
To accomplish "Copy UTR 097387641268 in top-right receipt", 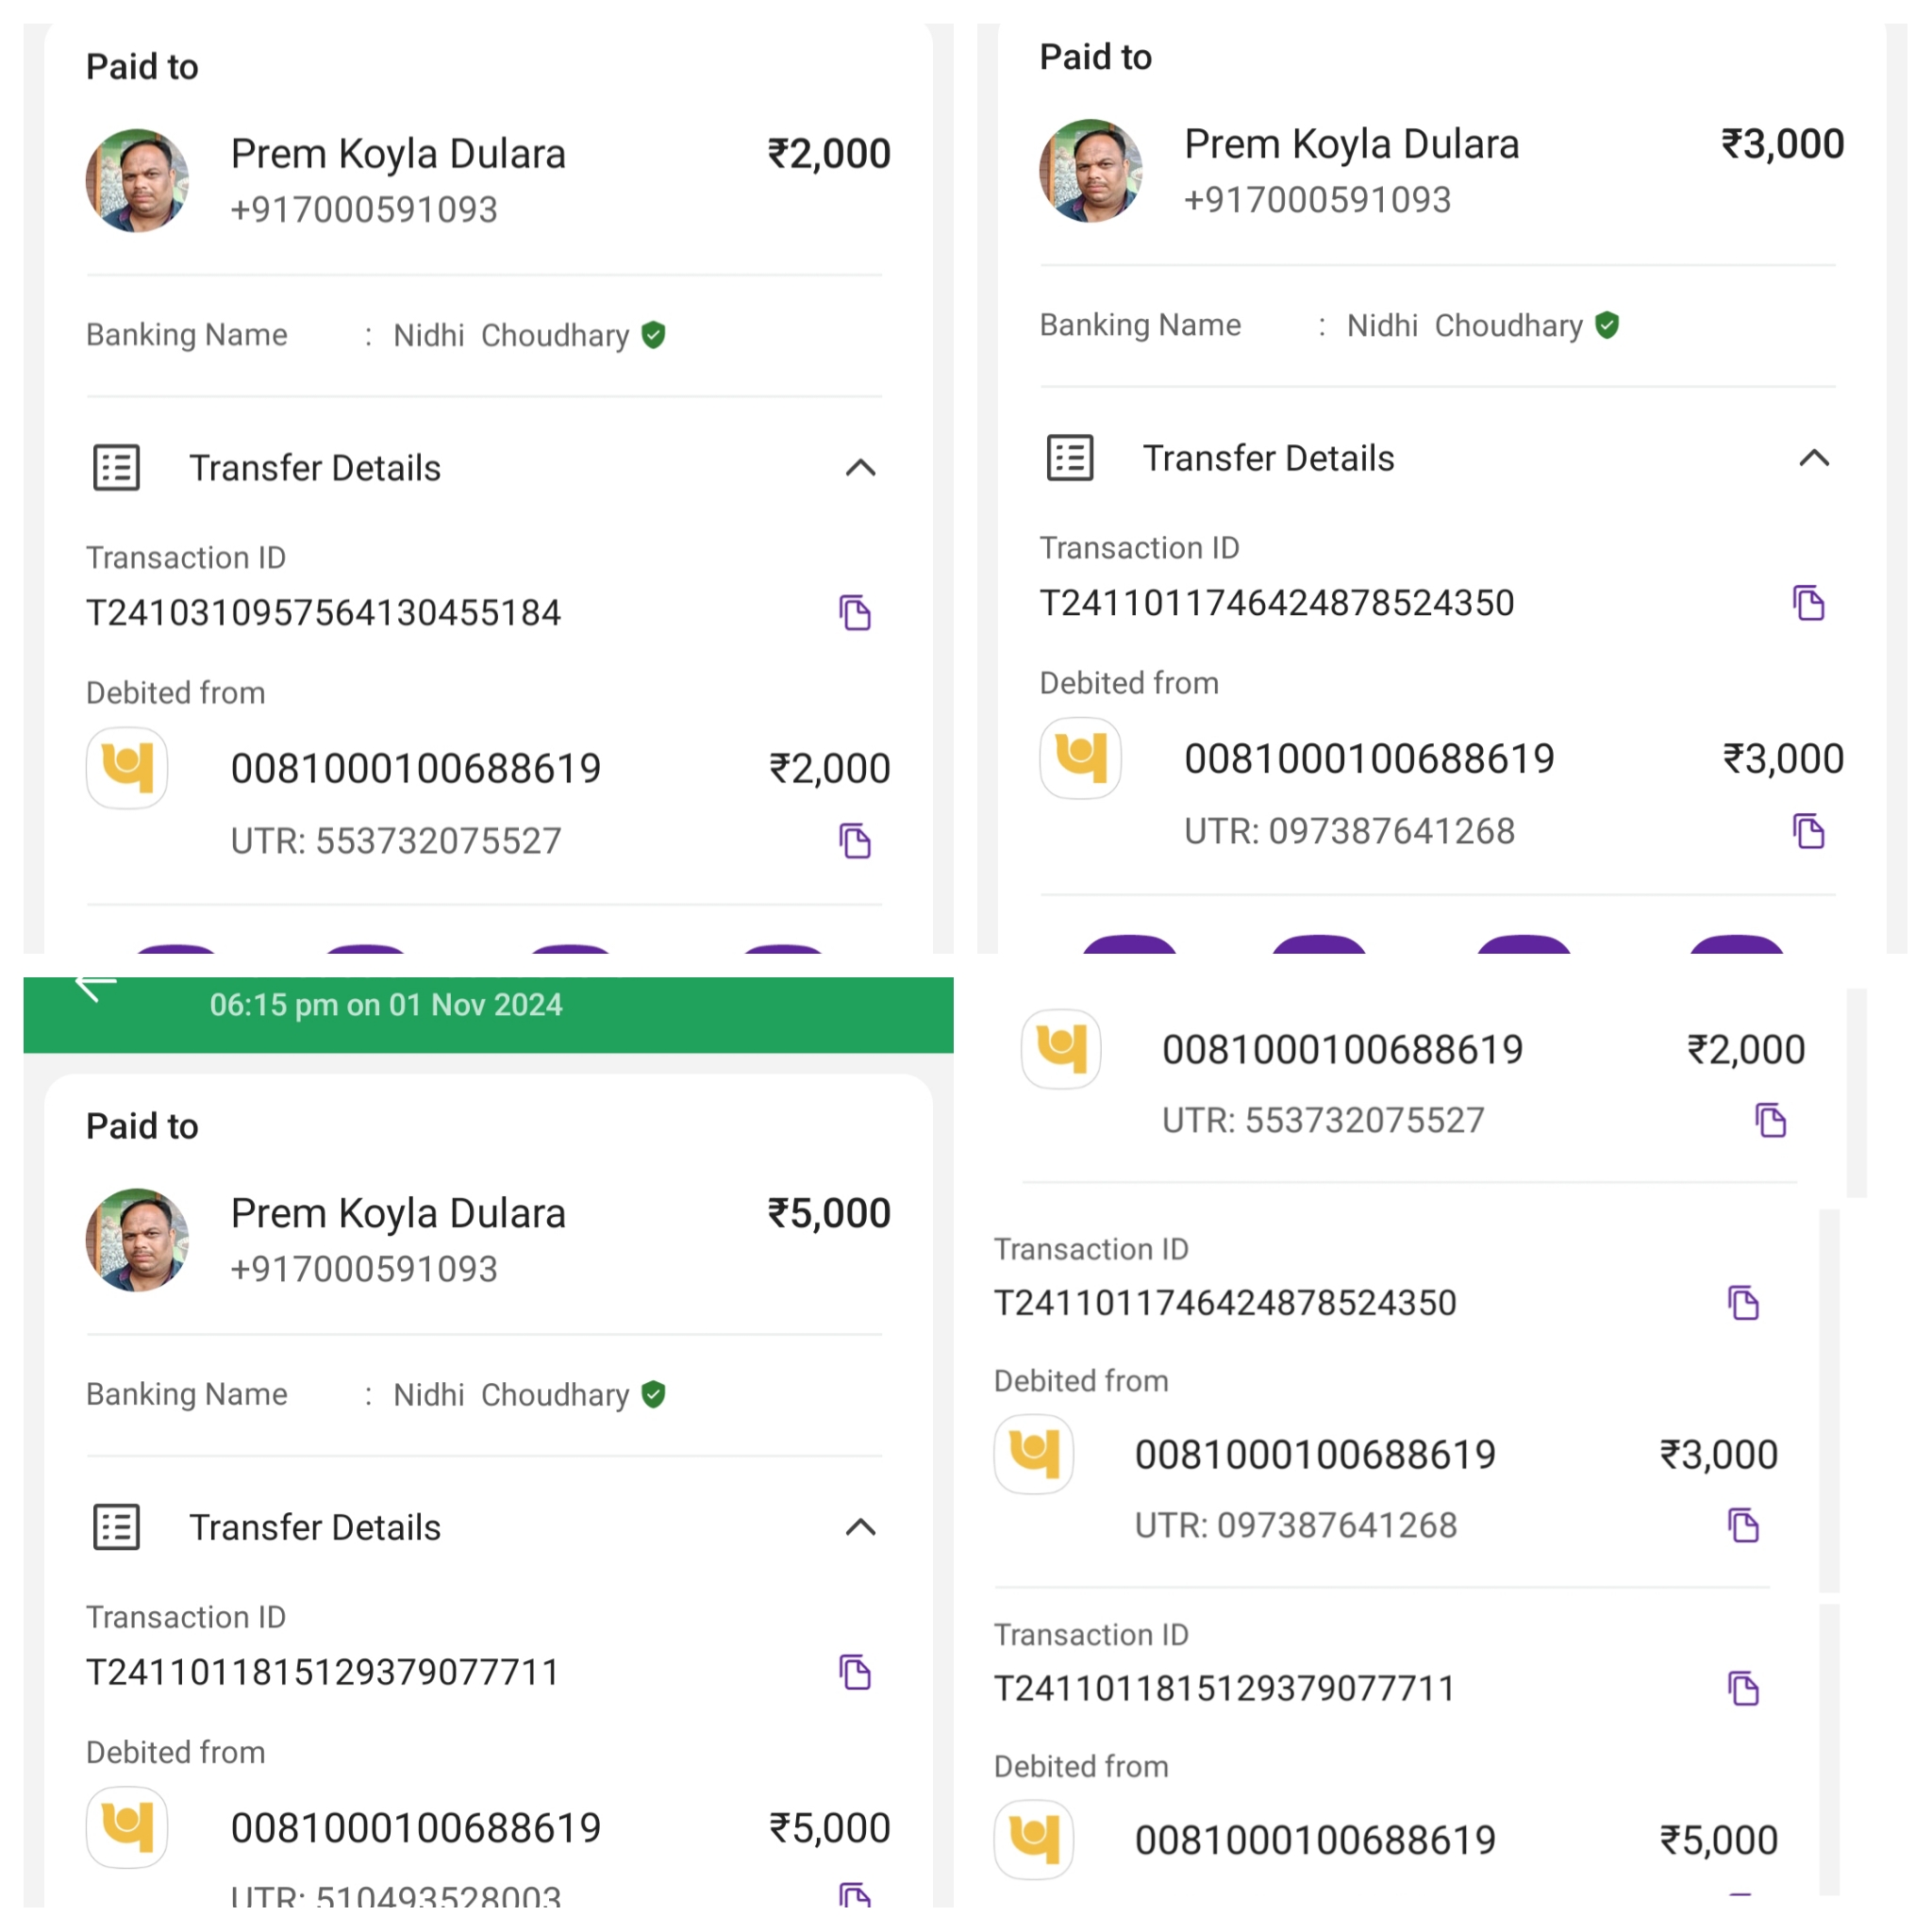I will click(x=1809, y=831).
